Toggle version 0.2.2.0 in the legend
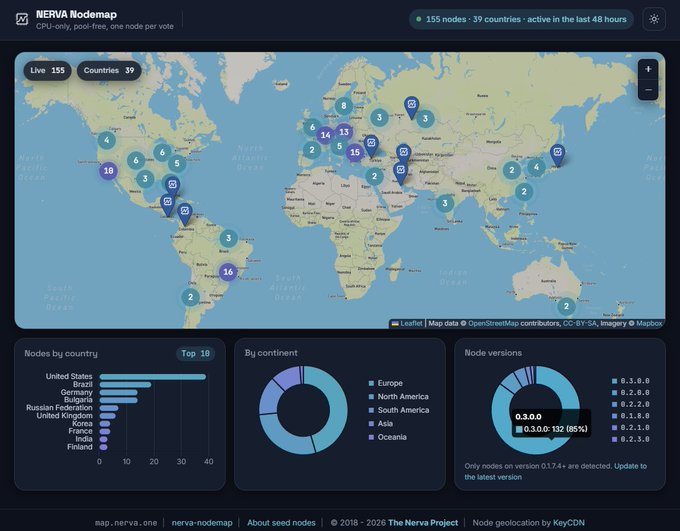 click(x=631, y=404)
